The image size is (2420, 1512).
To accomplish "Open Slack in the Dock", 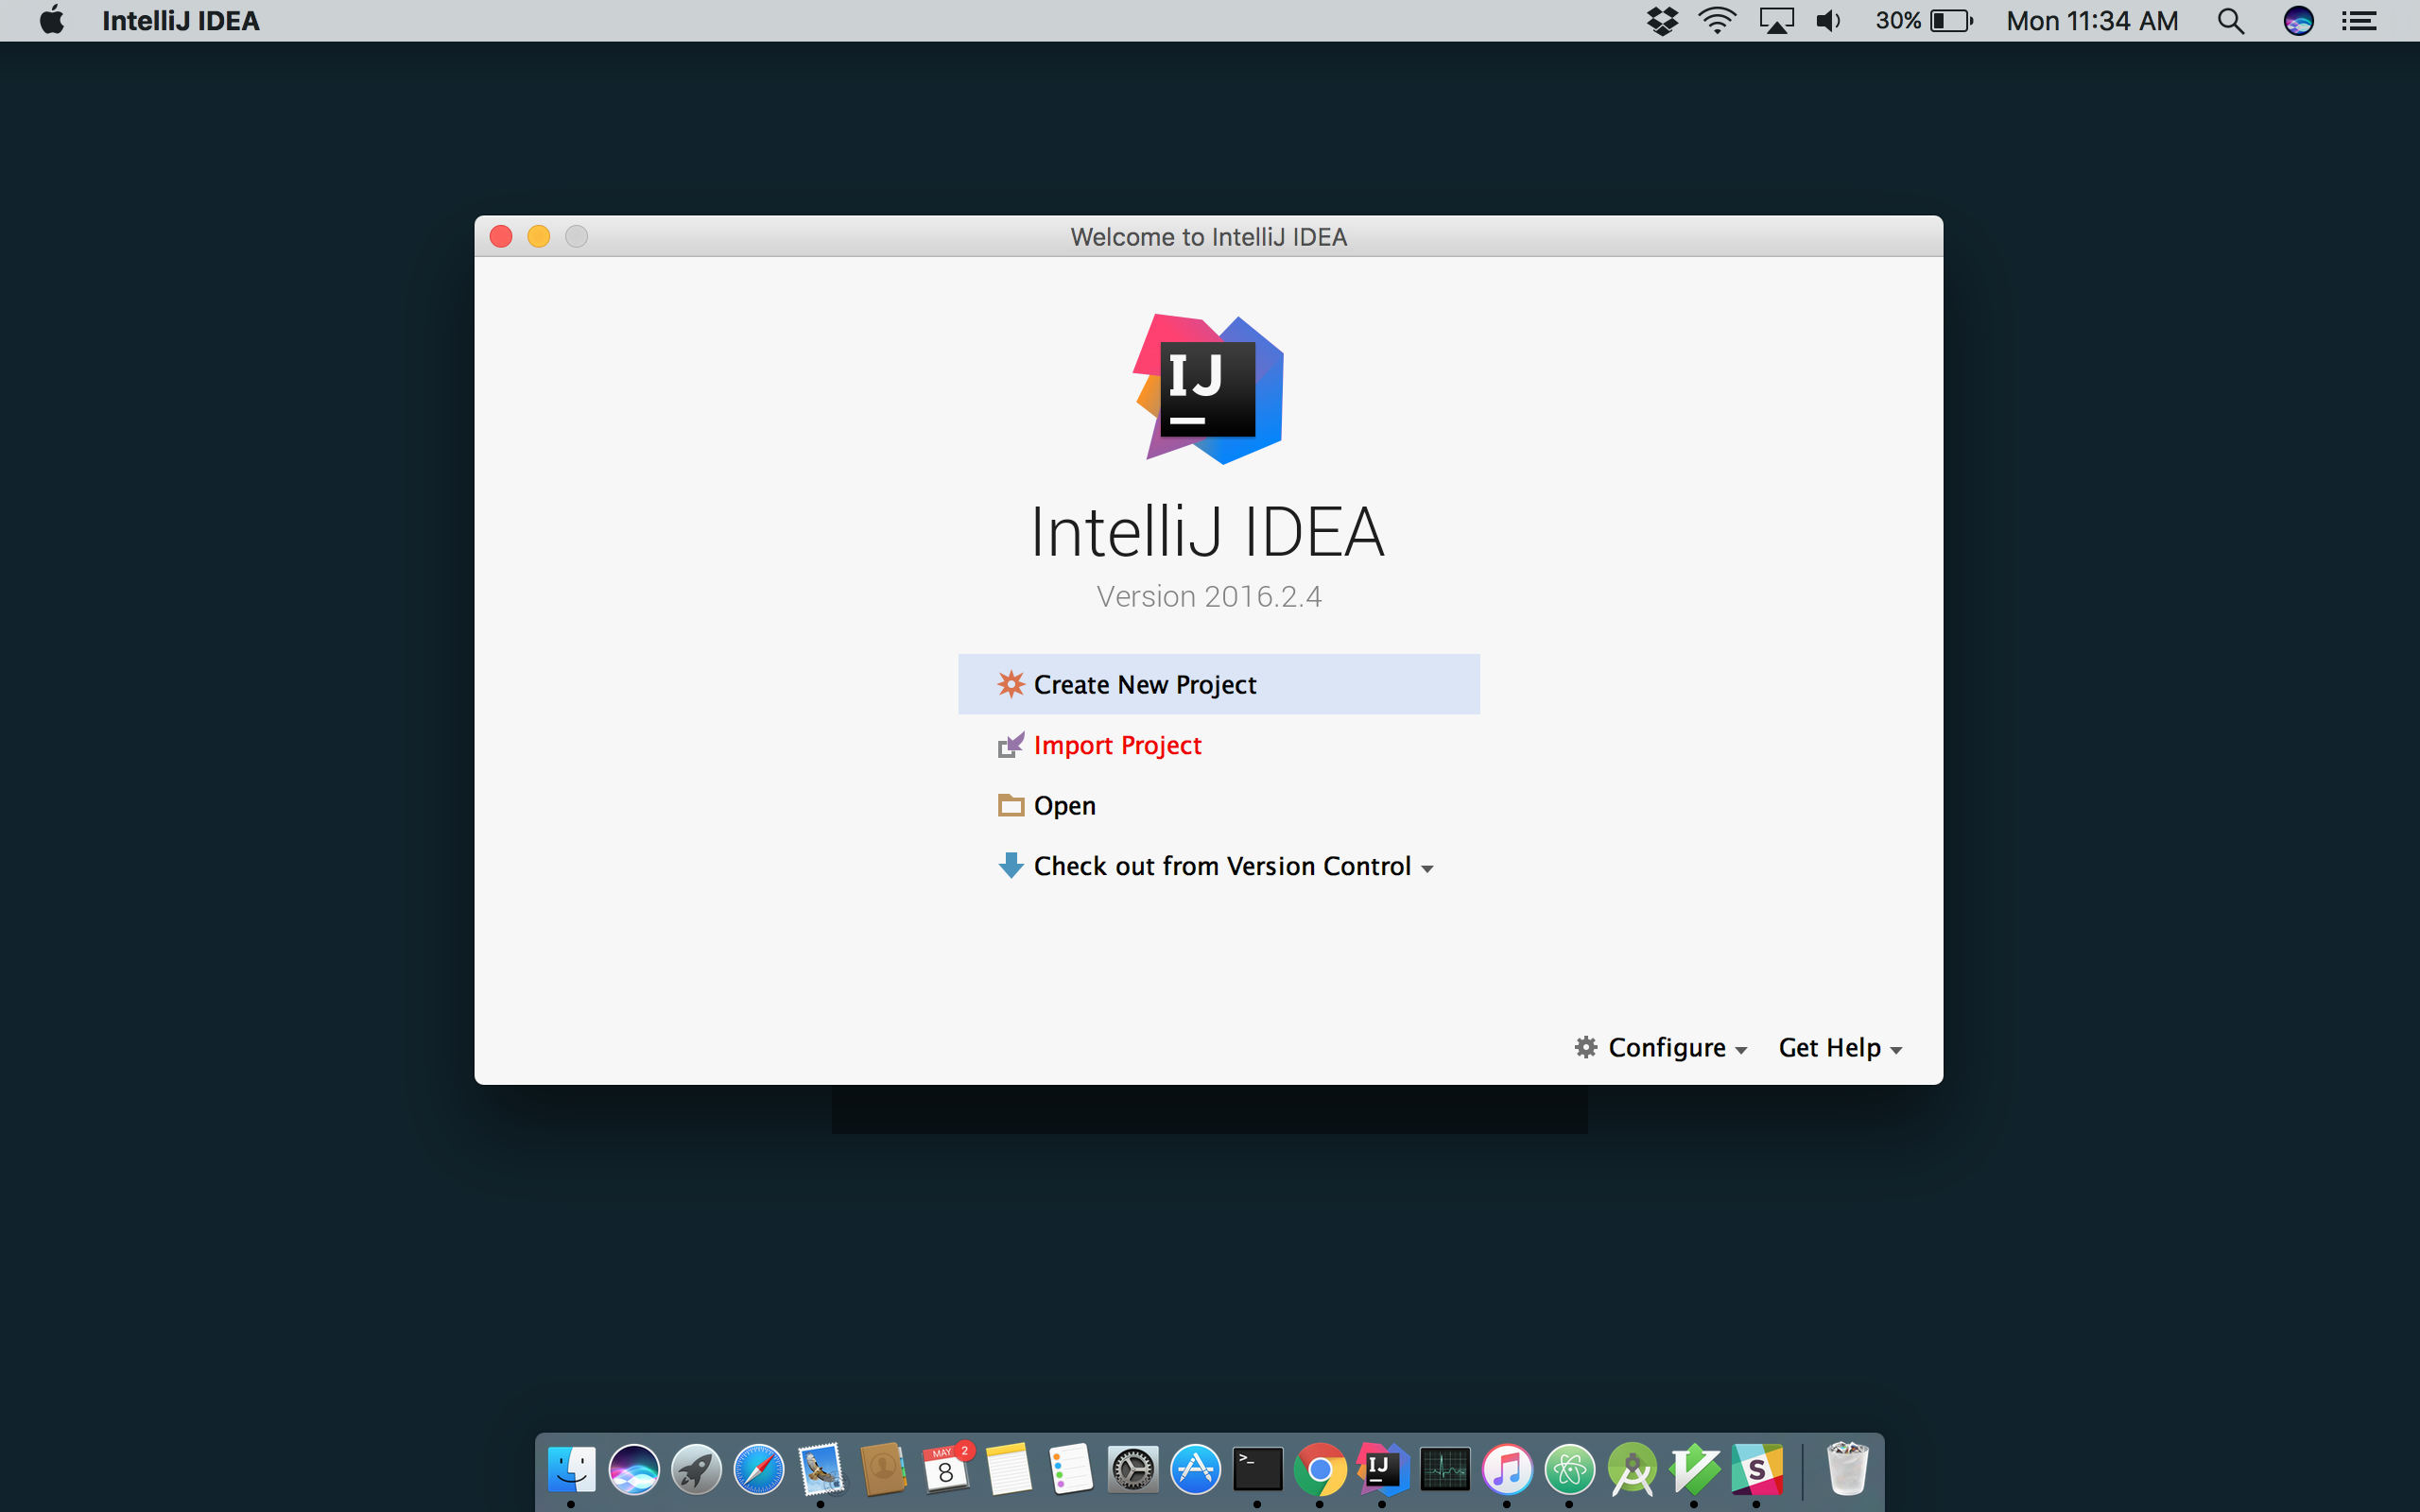I will click(x=1757, y=1469).
